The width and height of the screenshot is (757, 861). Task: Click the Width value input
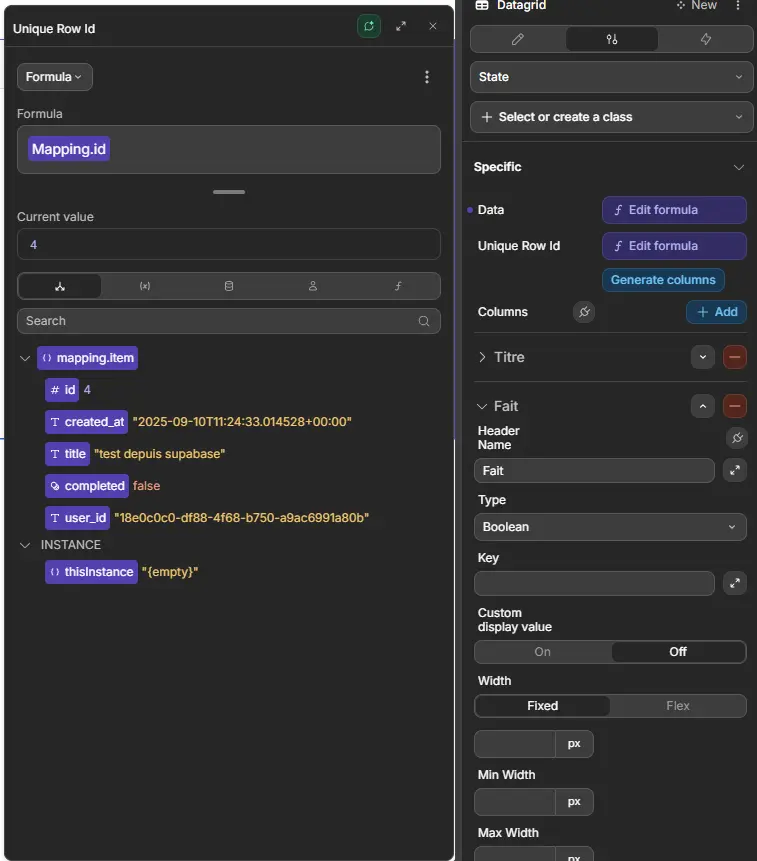tap(515, 744)
